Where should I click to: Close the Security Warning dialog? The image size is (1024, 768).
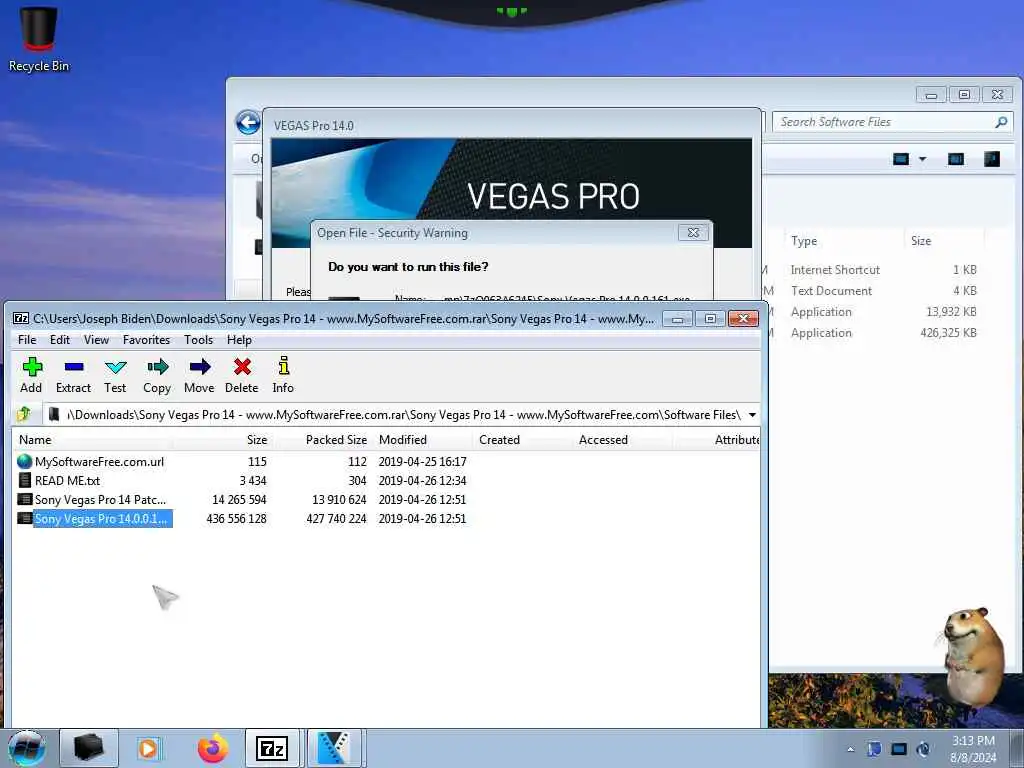693,232
